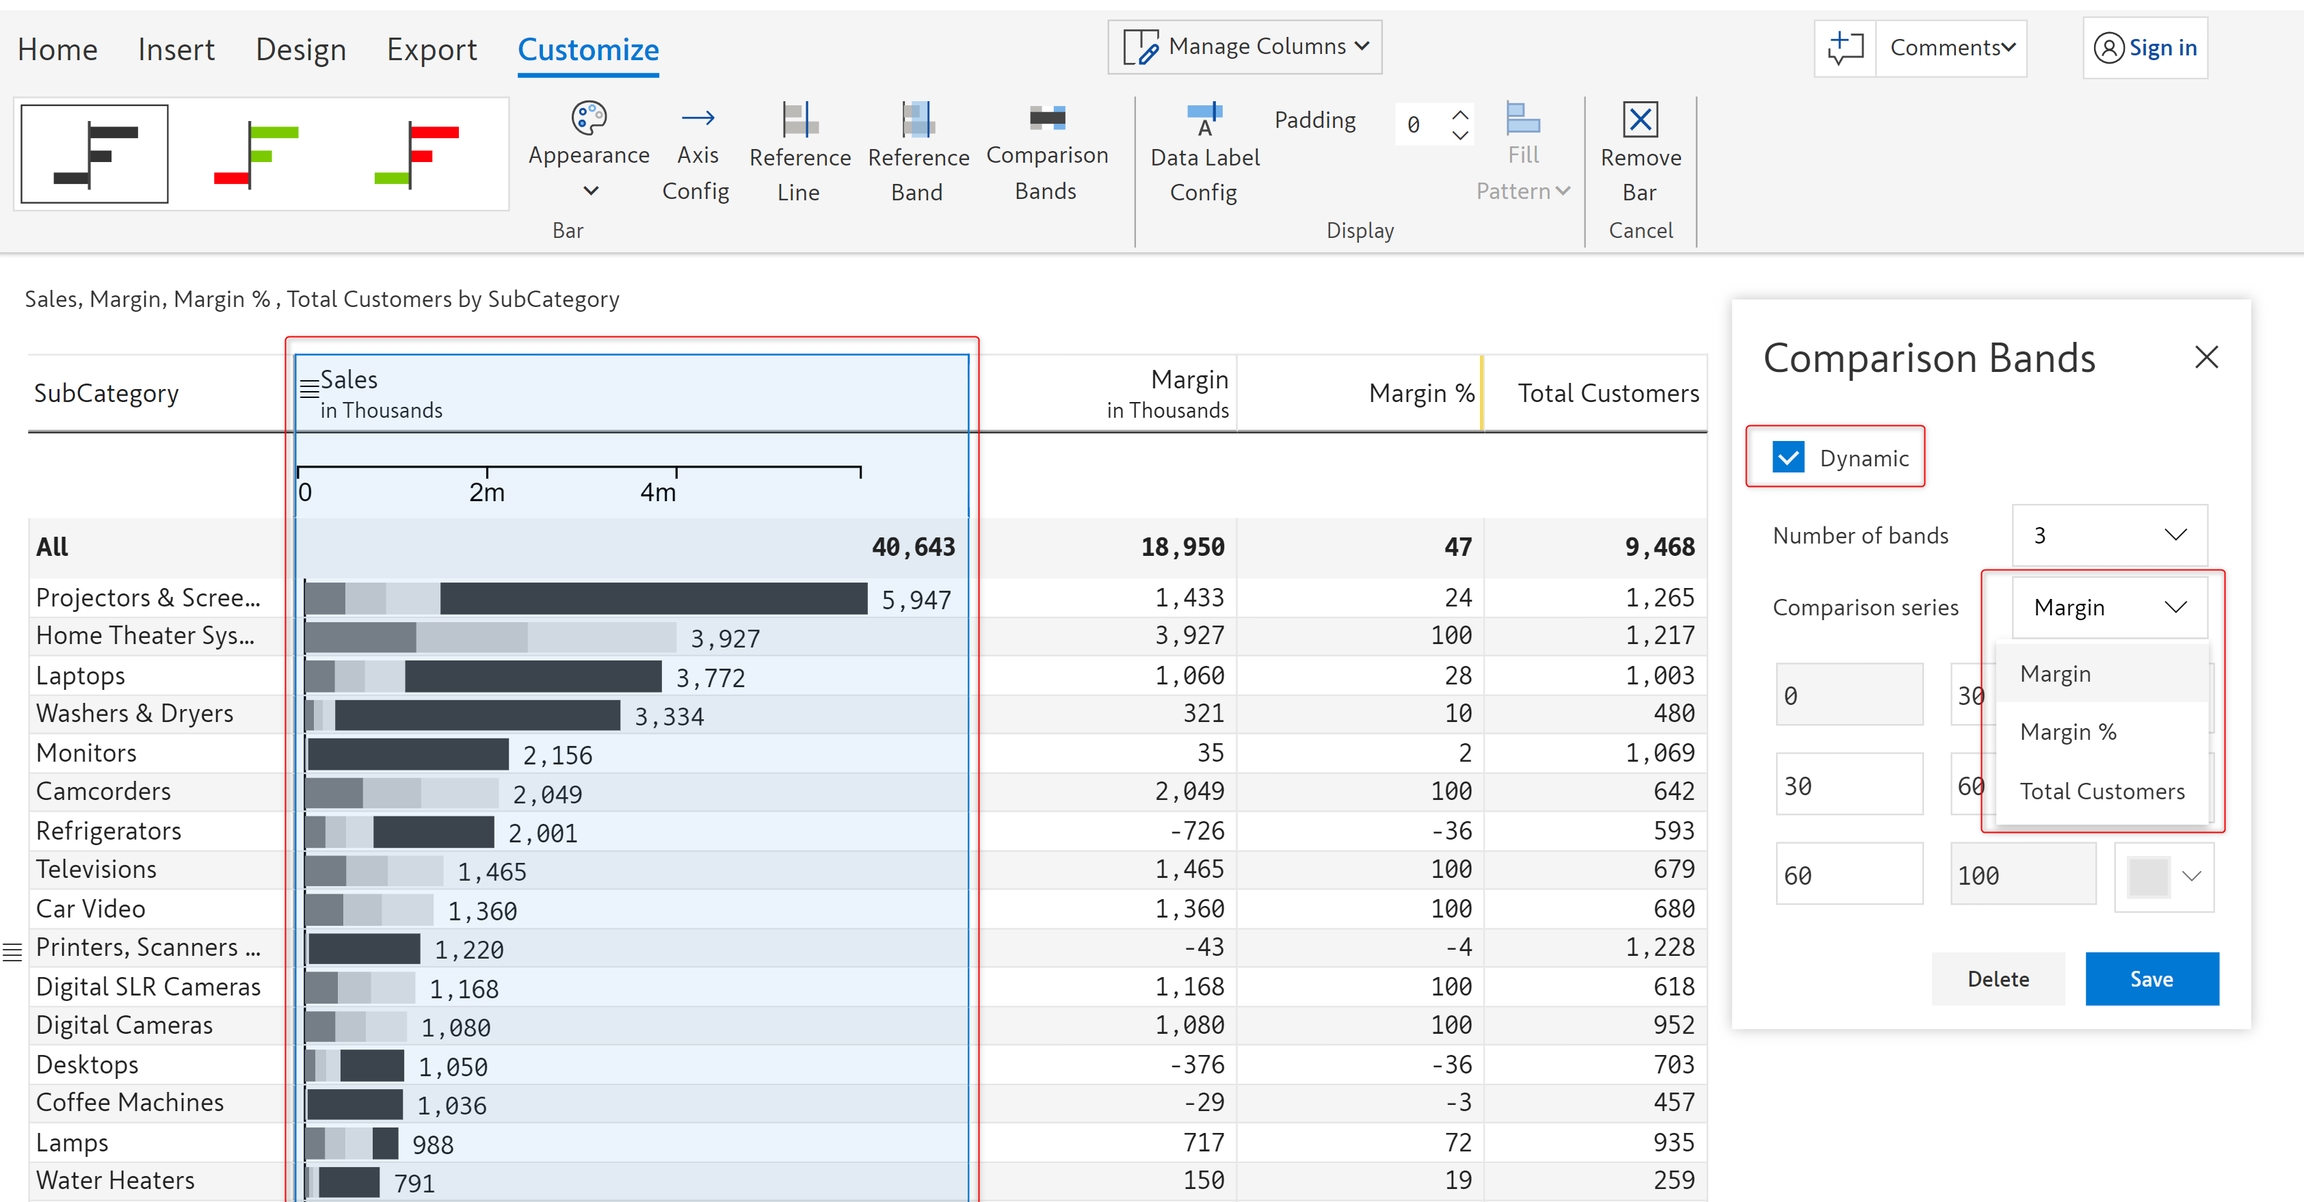
Task: Open the Manage Columns dropdown
Action: tap(1245, 47)
